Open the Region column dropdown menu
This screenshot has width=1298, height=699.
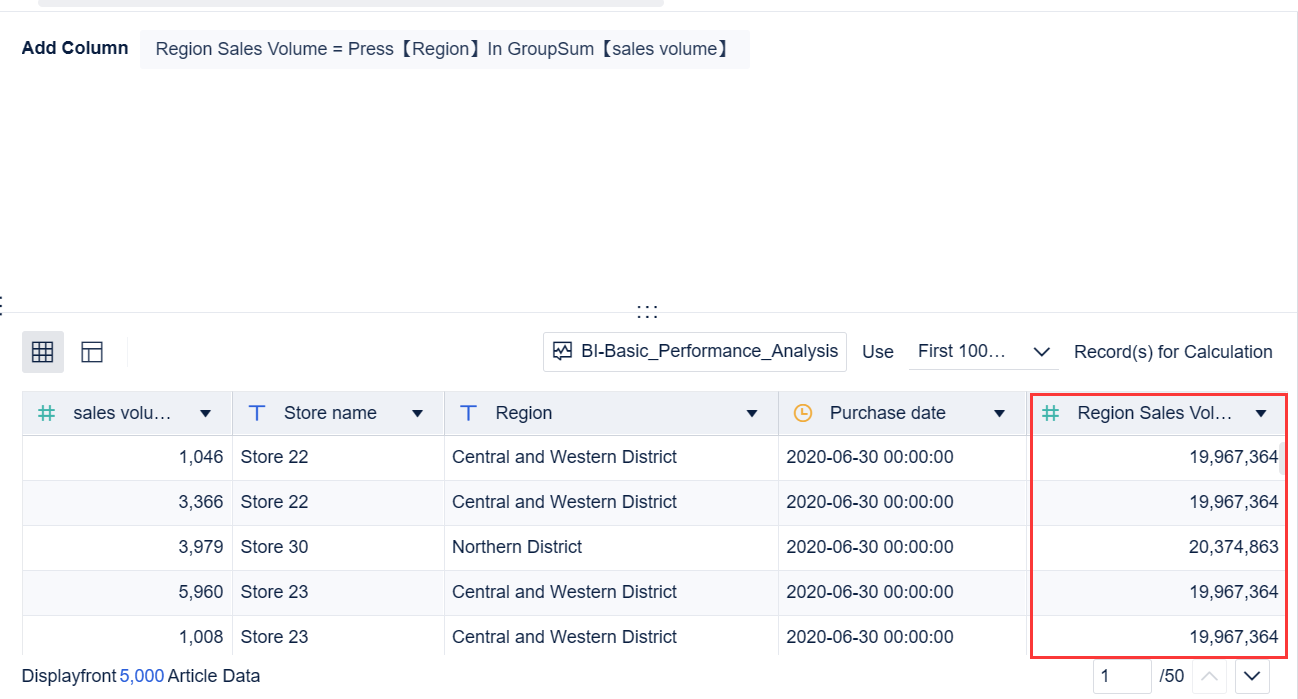pos(751,412)
